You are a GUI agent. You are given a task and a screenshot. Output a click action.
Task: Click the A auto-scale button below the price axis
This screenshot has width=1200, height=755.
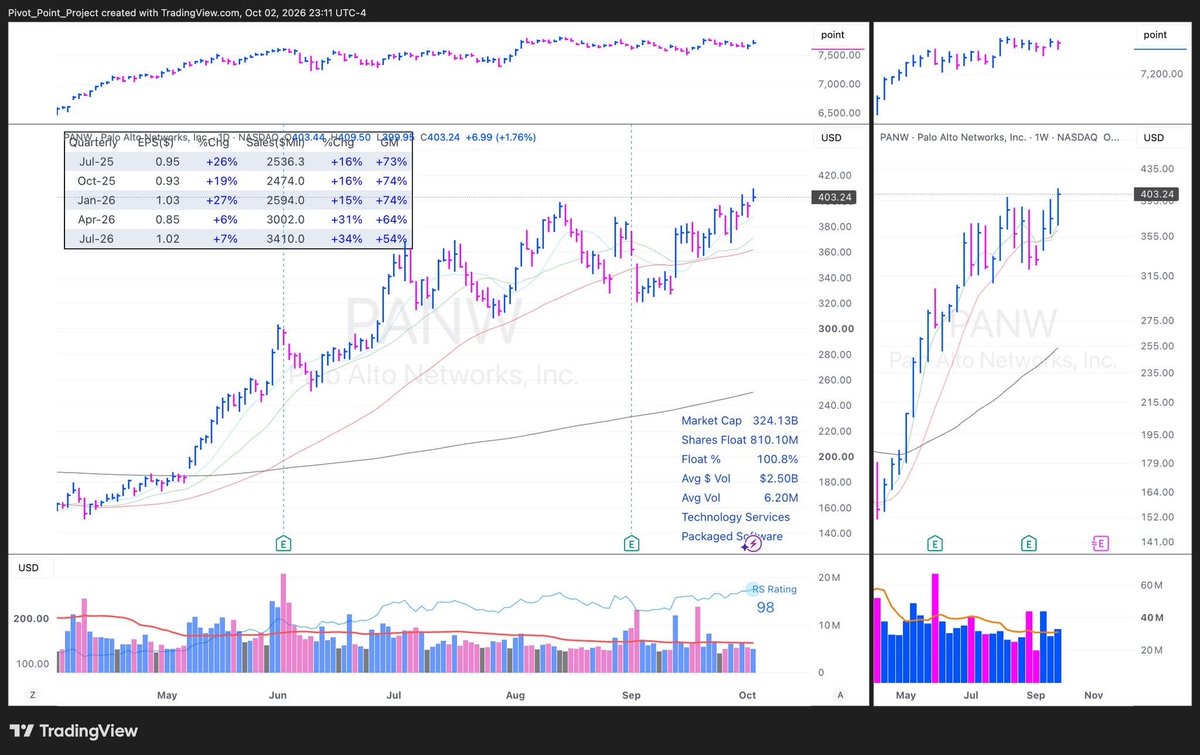(840, 695)
